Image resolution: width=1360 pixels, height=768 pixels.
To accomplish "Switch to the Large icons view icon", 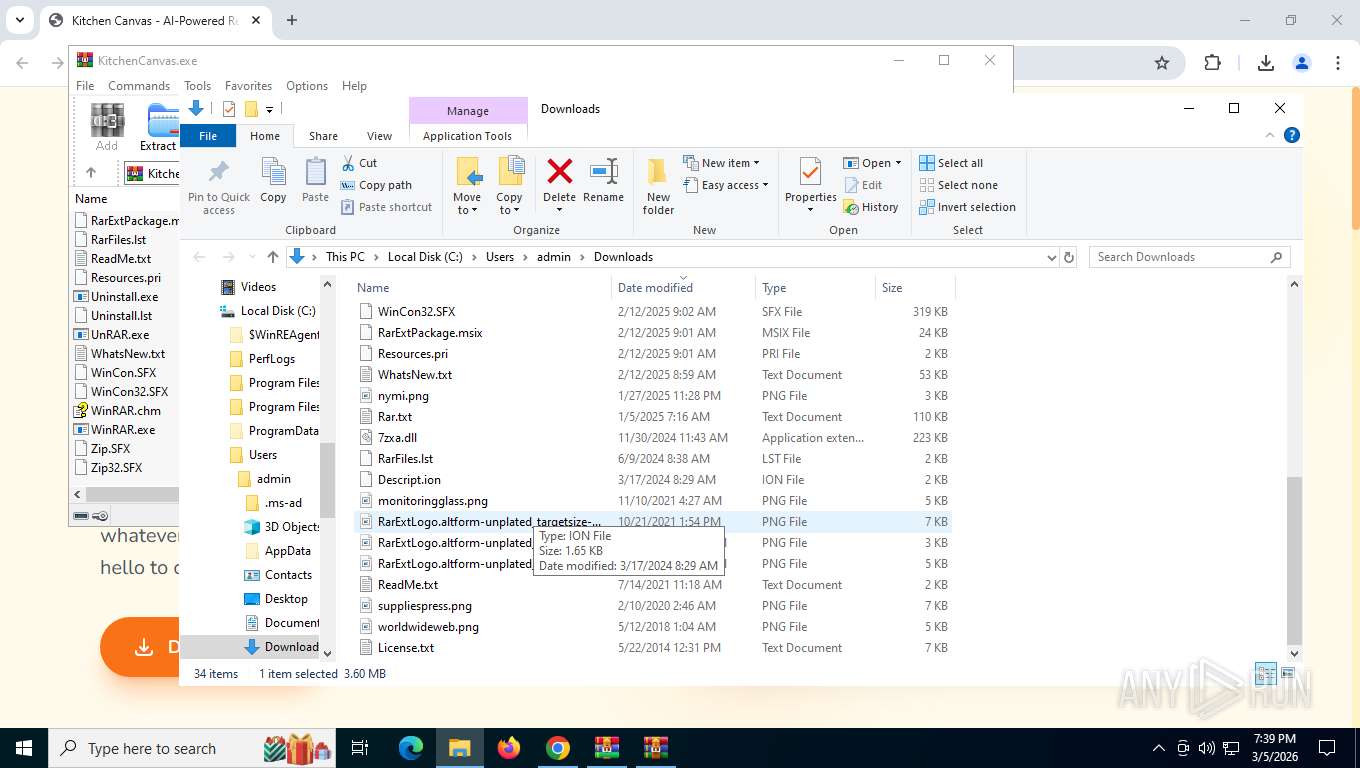I will (1287, 674).
